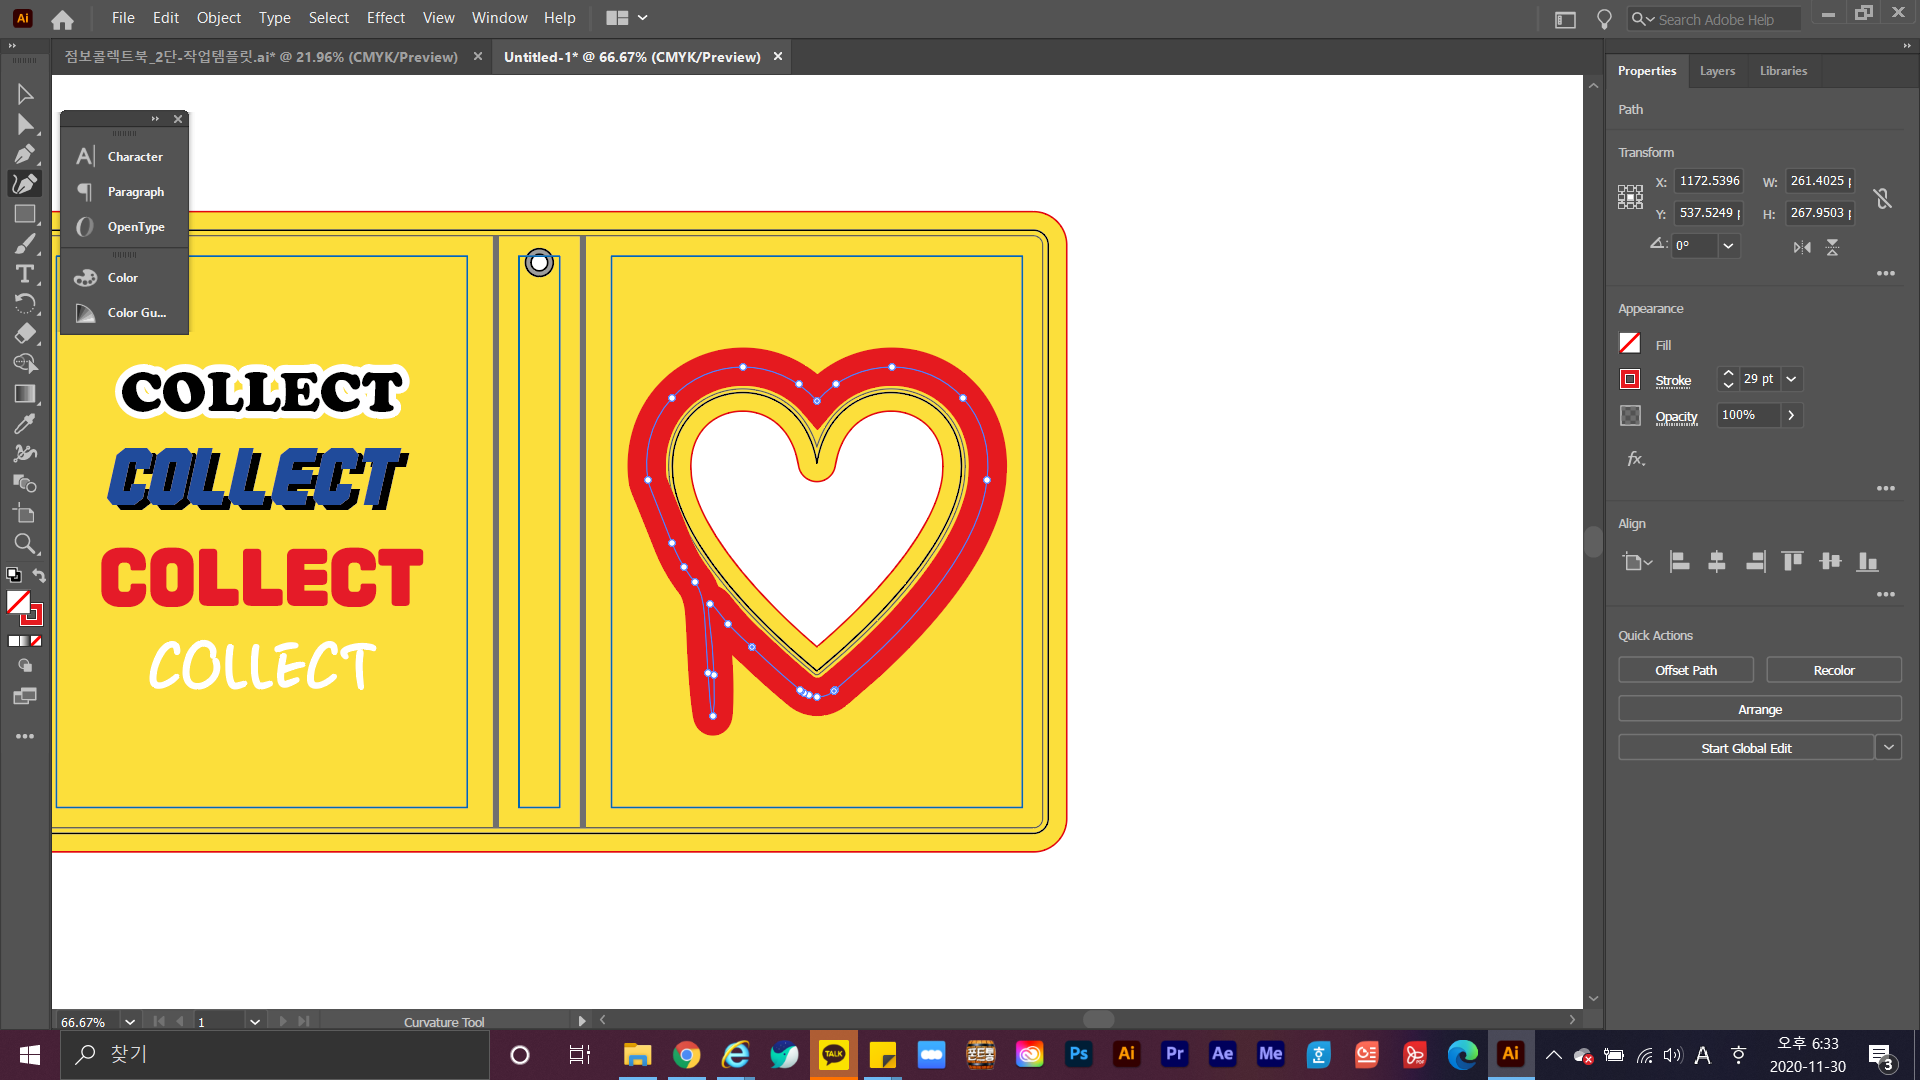Screen dimensions: 1920x1080
Task: Click the Stroke color swatch in Appearance
Action: tap(1630, 380)
